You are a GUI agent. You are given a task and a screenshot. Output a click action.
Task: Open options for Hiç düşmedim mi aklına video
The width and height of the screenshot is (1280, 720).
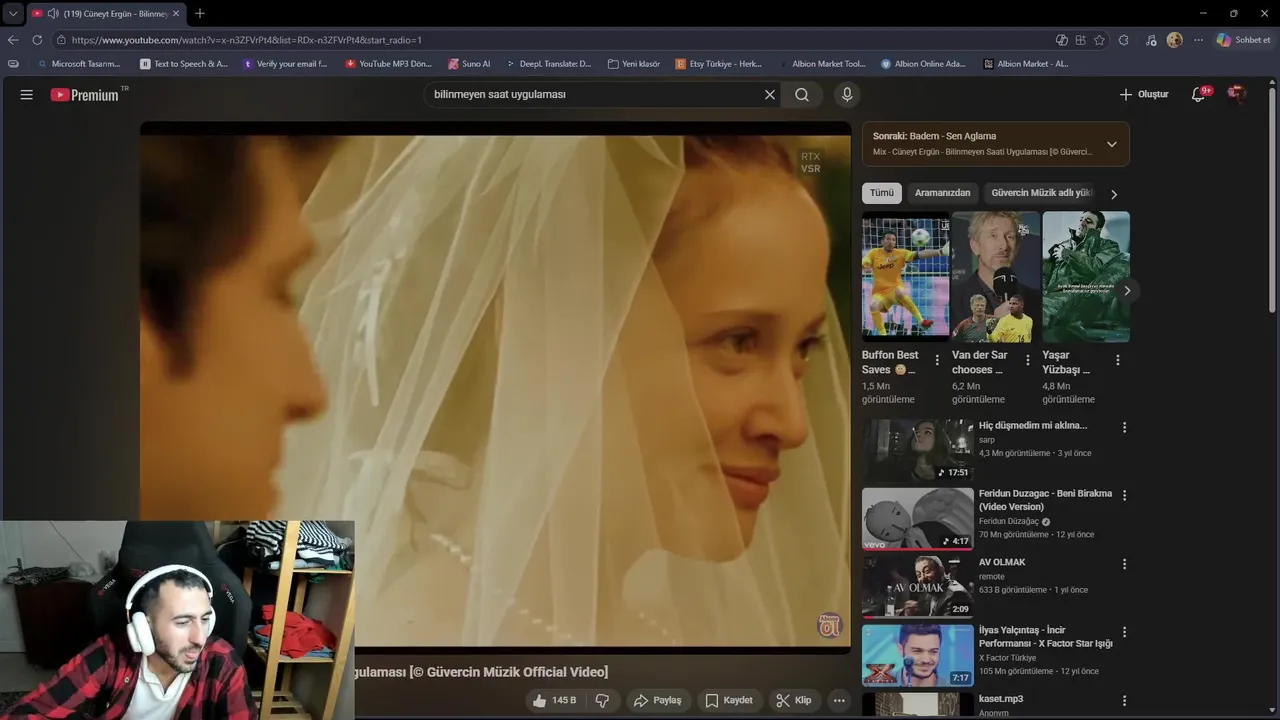point(1124,427)
